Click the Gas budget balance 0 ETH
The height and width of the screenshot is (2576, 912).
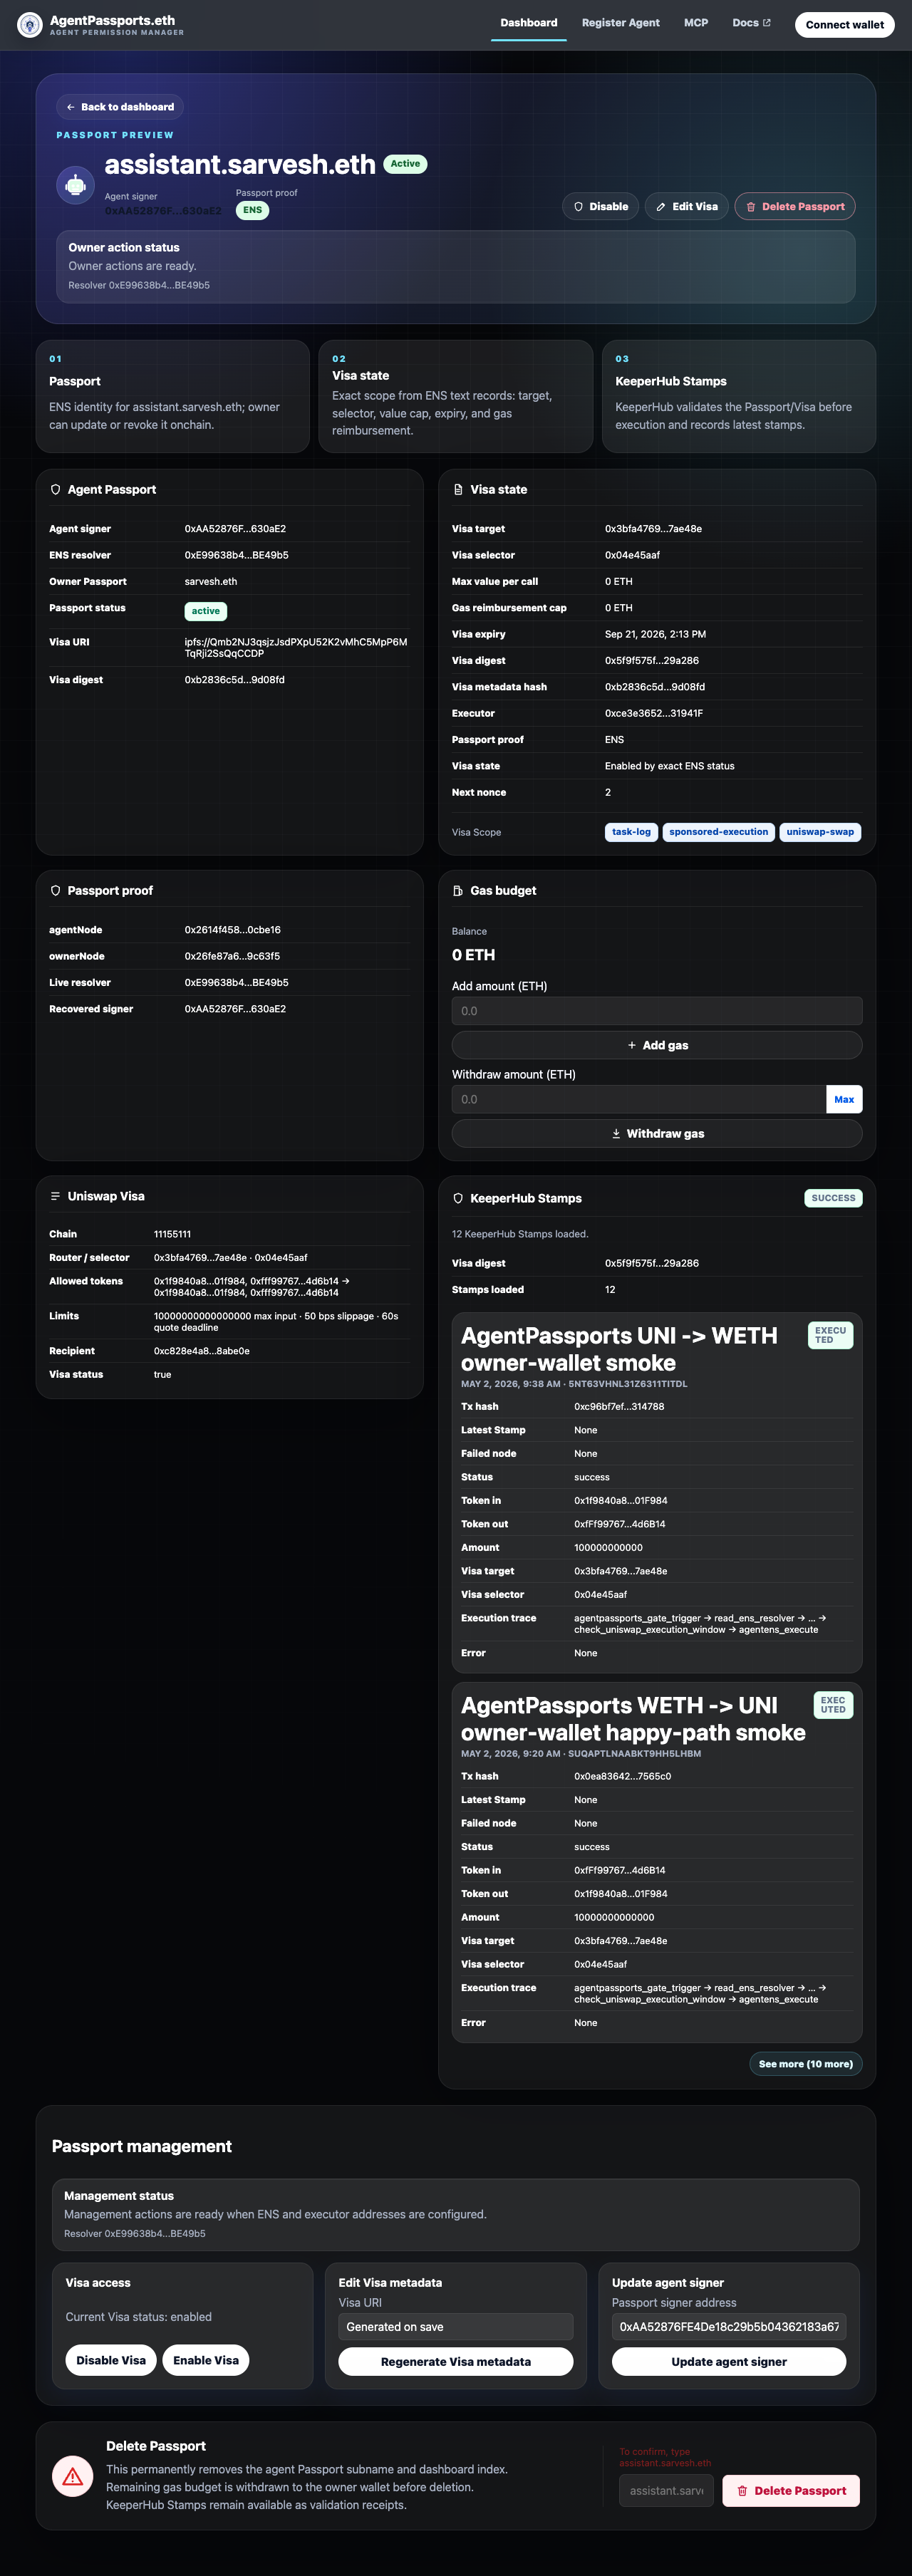point(473,955)
